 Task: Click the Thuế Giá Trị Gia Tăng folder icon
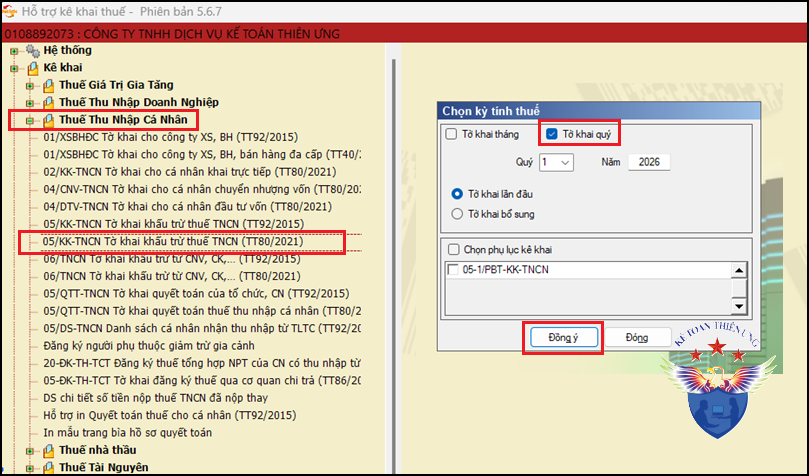pos(48,86)
